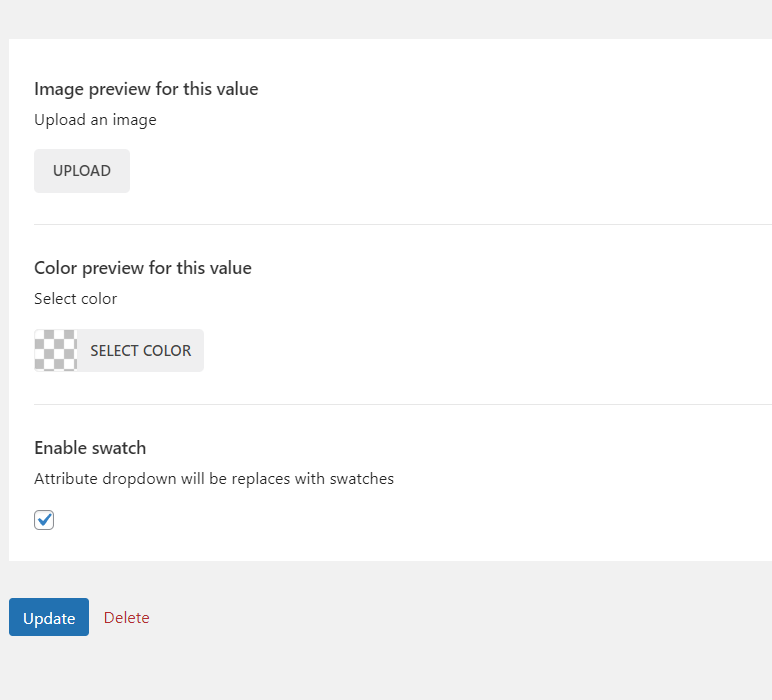The height and width of the screenshot is (700, 772).
Task: Click the "Image preview for this value" heading
Action: click(146, 89)
